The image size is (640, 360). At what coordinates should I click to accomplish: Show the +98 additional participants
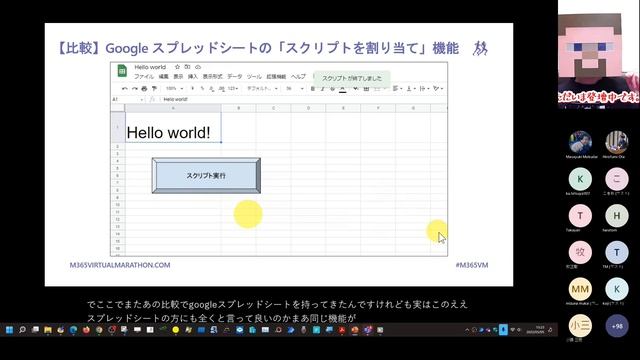[617, 326]
